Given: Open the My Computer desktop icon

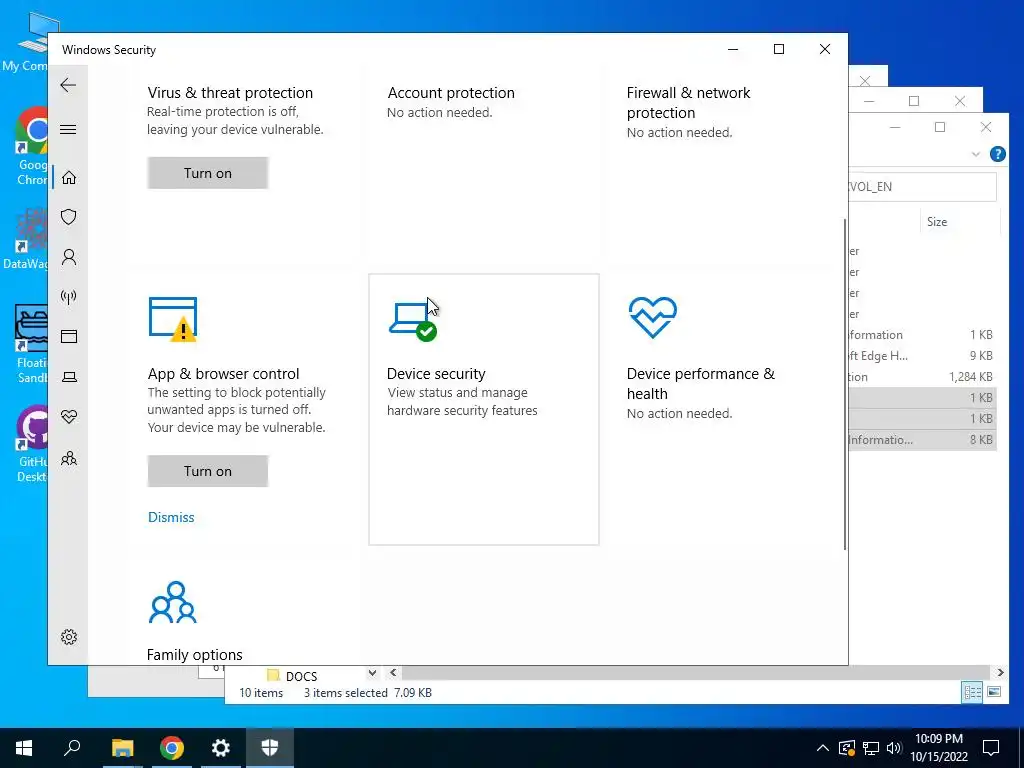Looking at the screenshot, I should click(x=33, y=42).
